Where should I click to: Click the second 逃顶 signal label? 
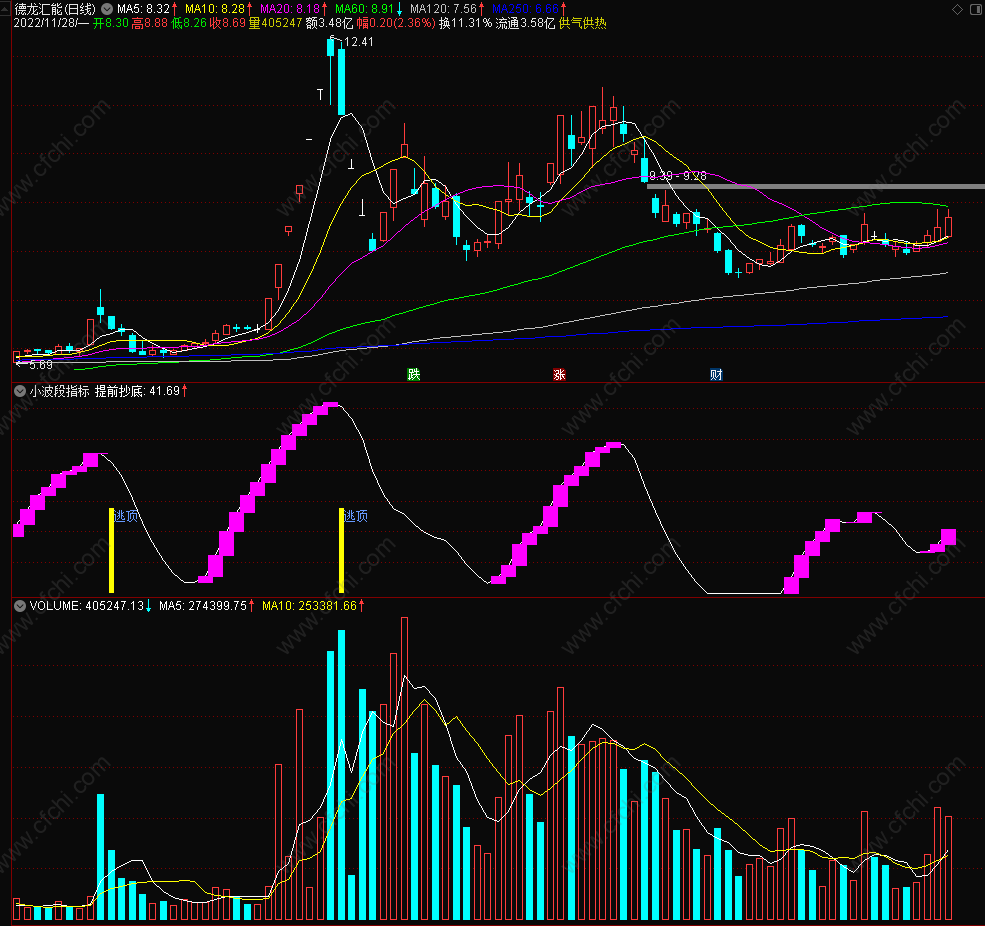tap(356, 516)
